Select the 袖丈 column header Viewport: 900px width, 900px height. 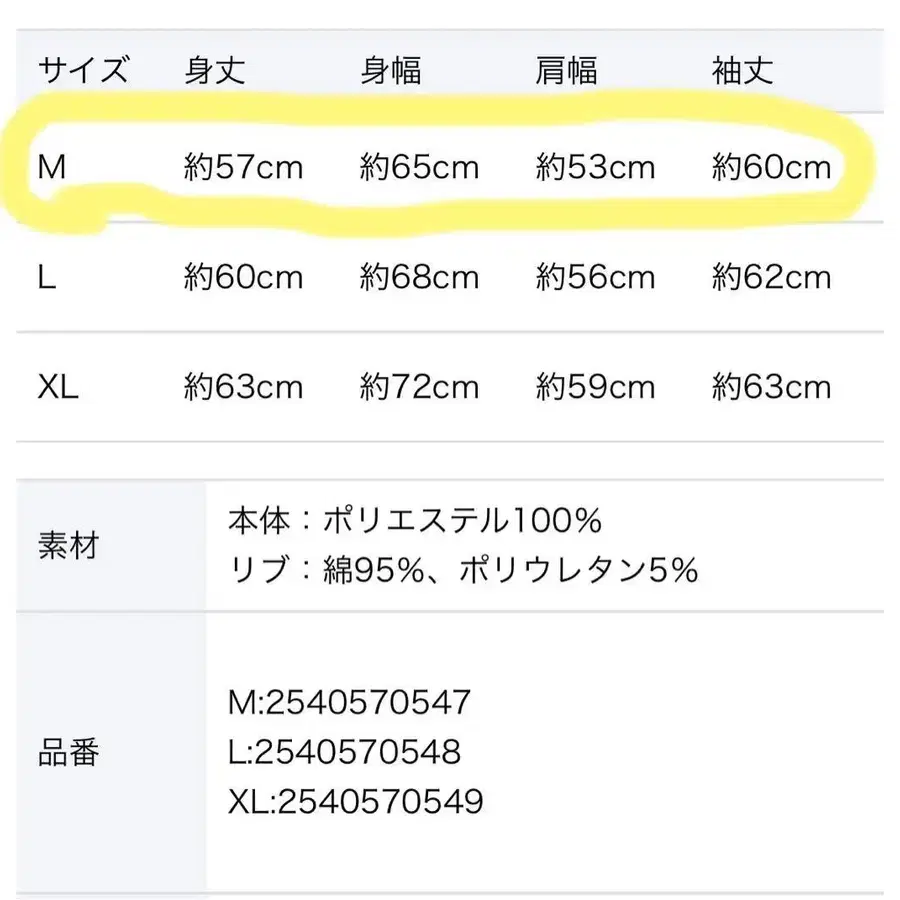coord(742,71)
